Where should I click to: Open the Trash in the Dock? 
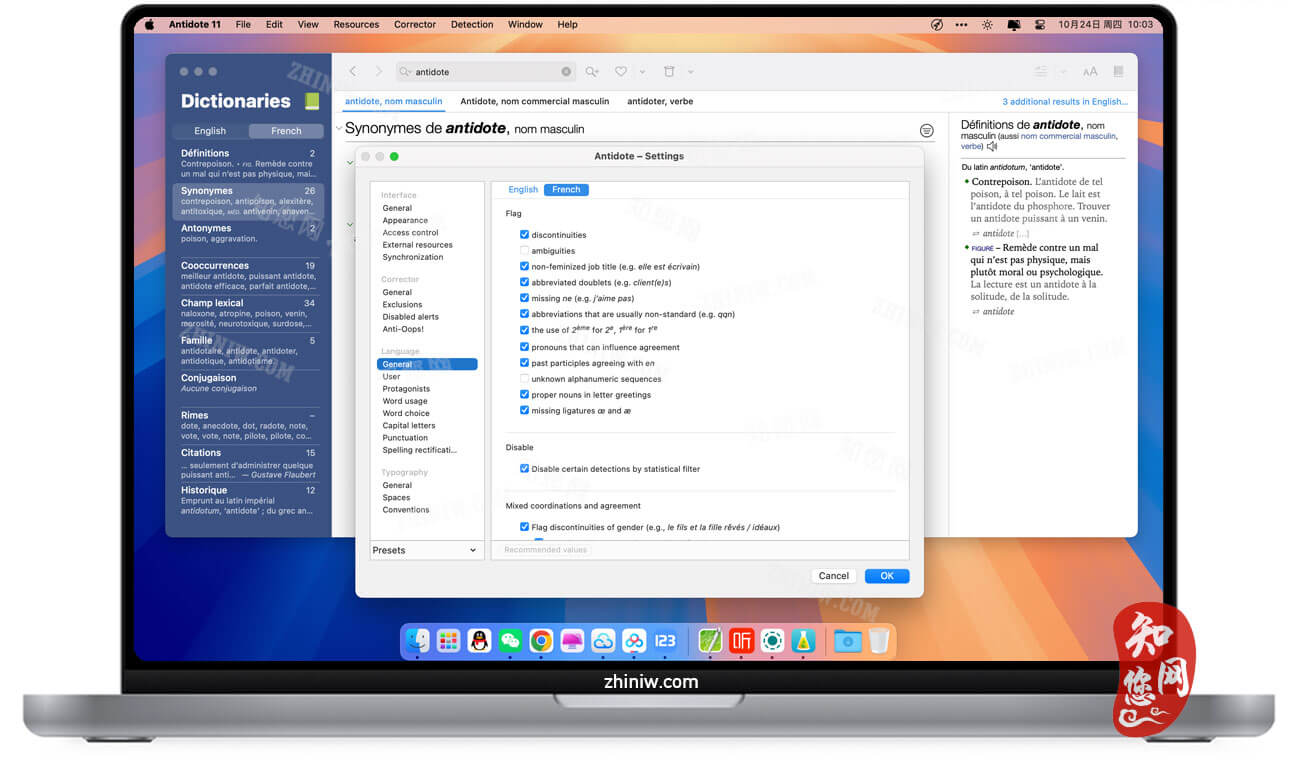click(x=878, y=641)
